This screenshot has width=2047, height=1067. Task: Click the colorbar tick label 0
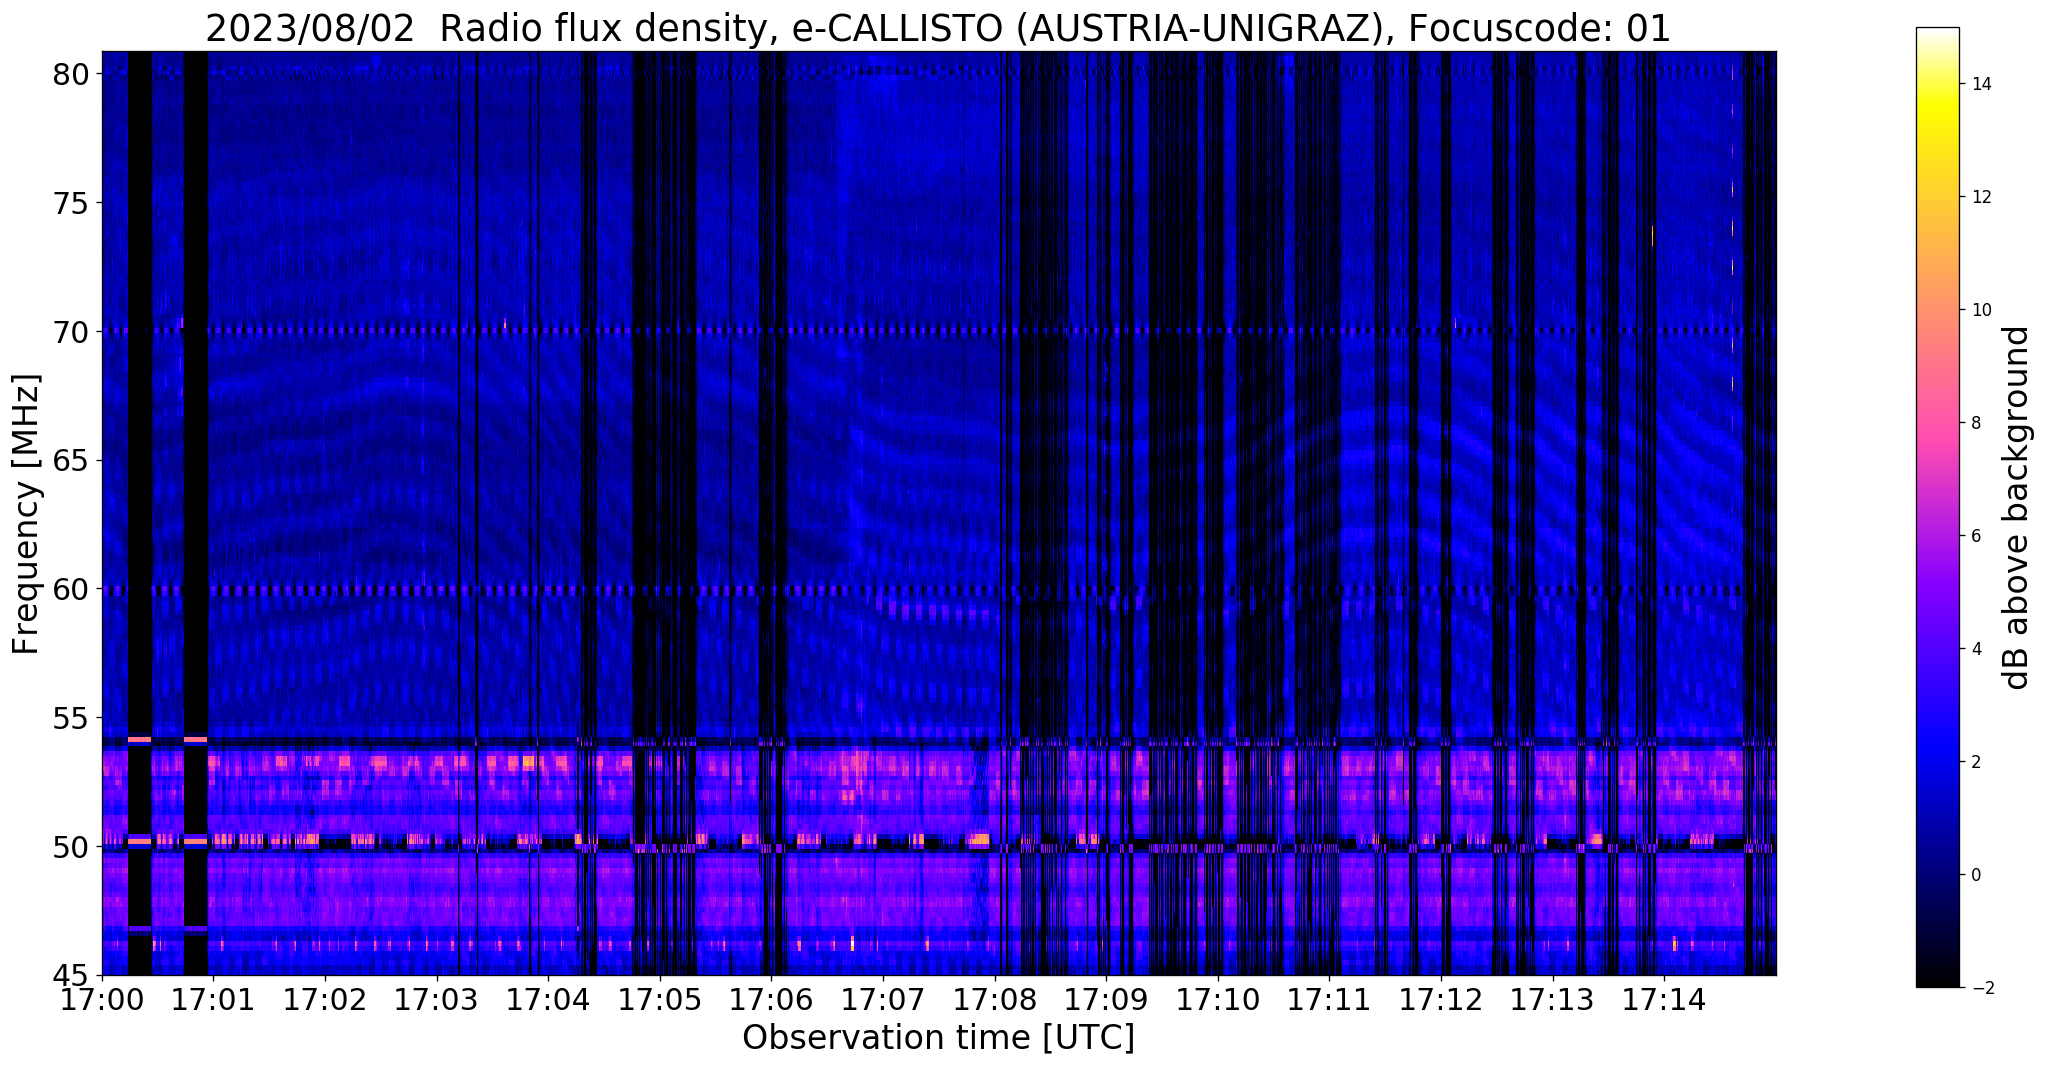point(1975,875)
